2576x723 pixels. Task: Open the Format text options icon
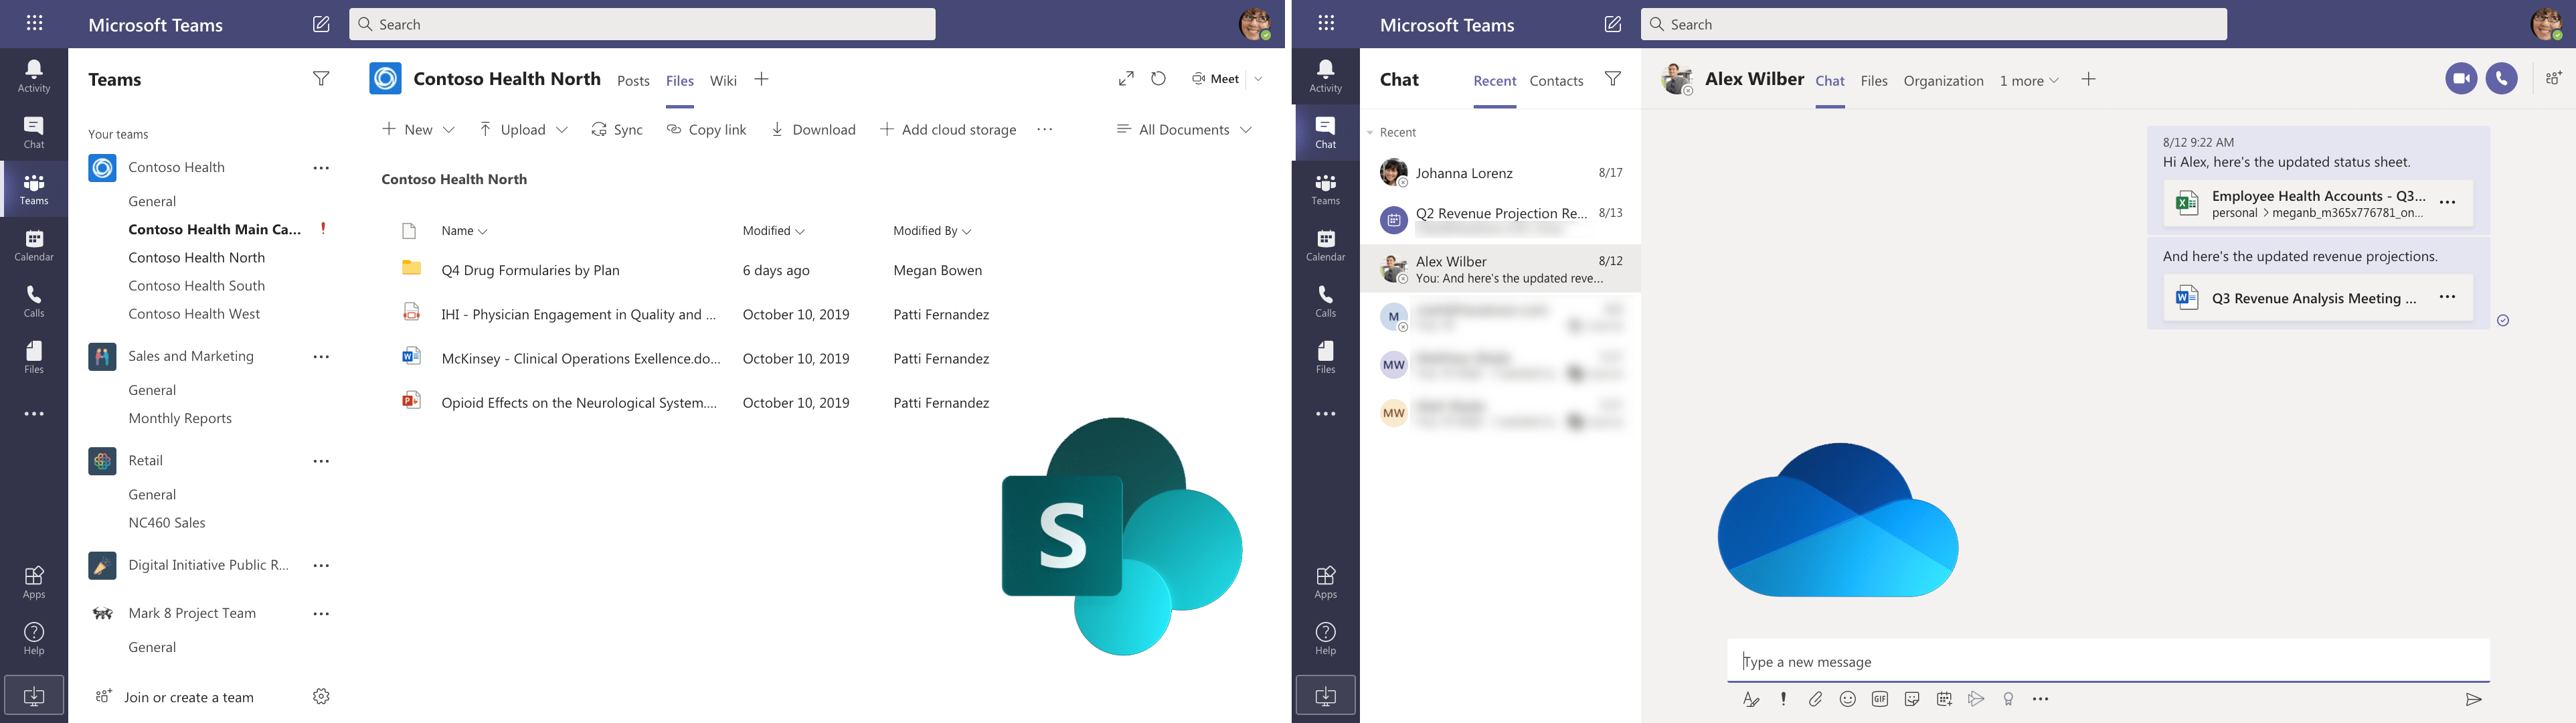tap(1751, 699)
